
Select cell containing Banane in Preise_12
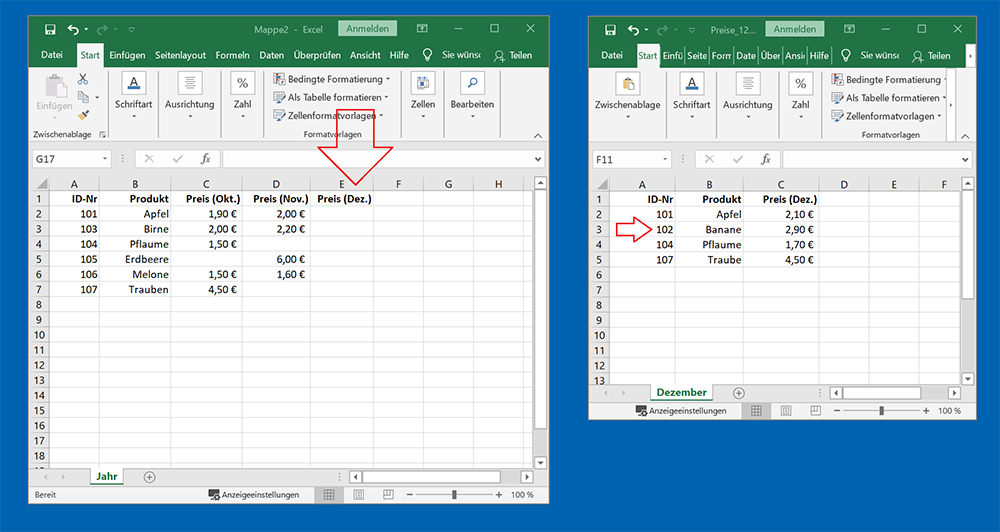pos(709,230)
